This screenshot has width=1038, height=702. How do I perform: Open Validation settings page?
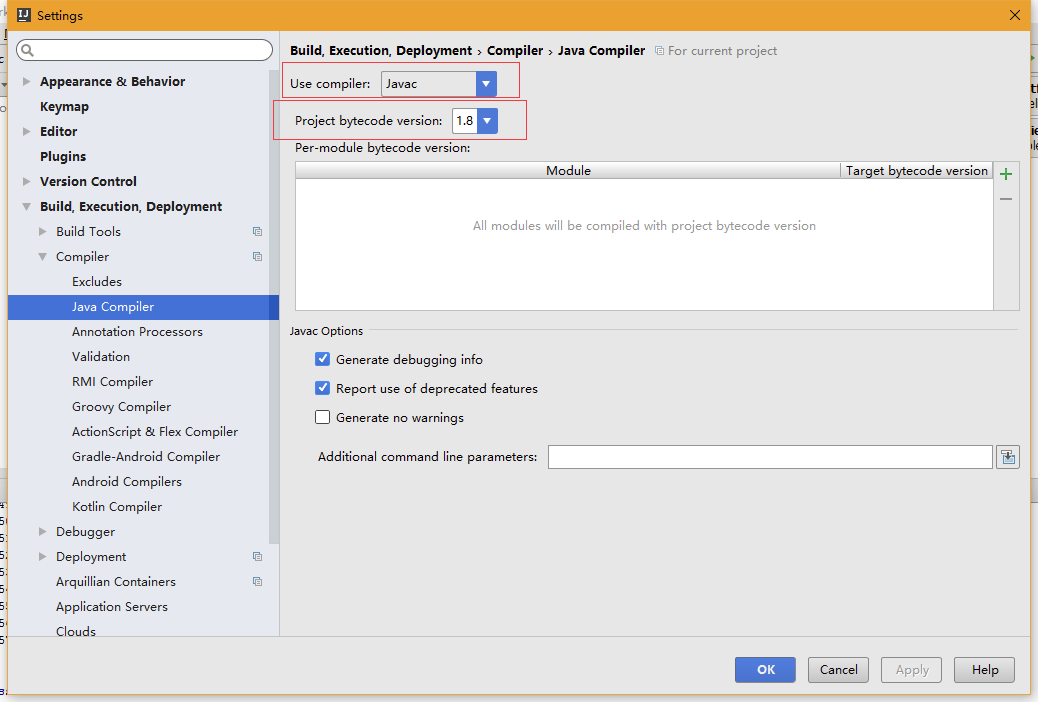101,357
